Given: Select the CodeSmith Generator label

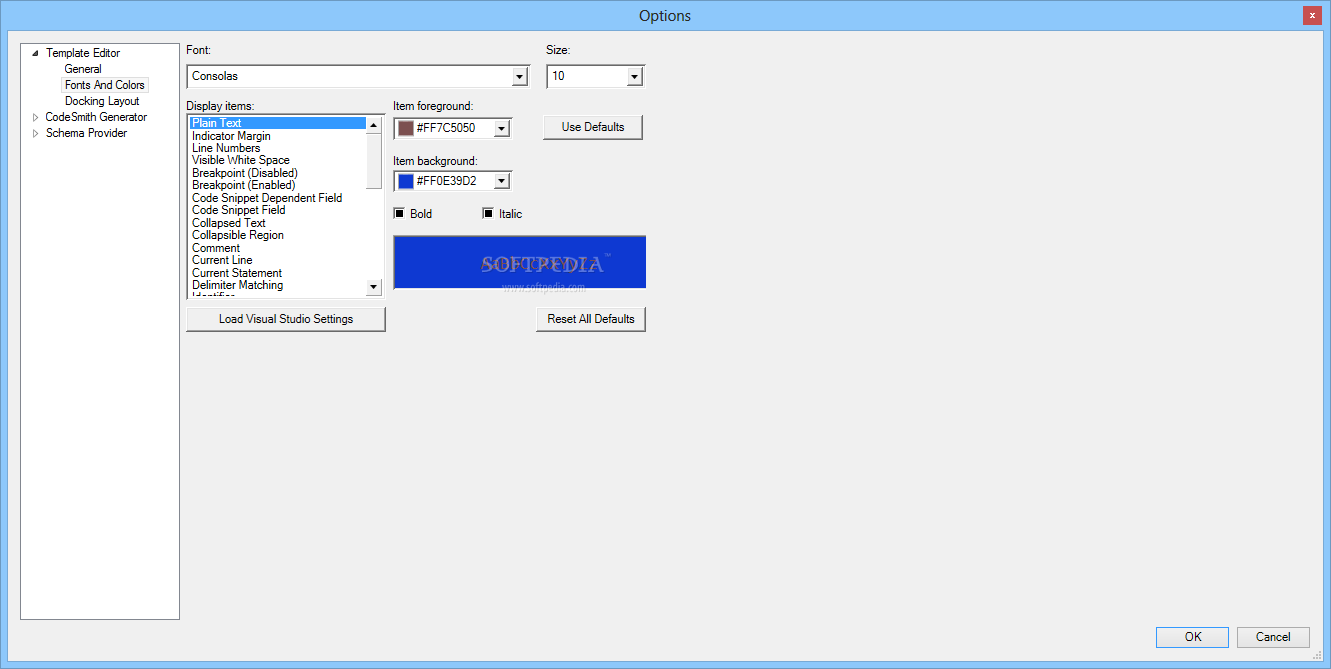Looking at the screenshot, I should [x=96, y=117].
